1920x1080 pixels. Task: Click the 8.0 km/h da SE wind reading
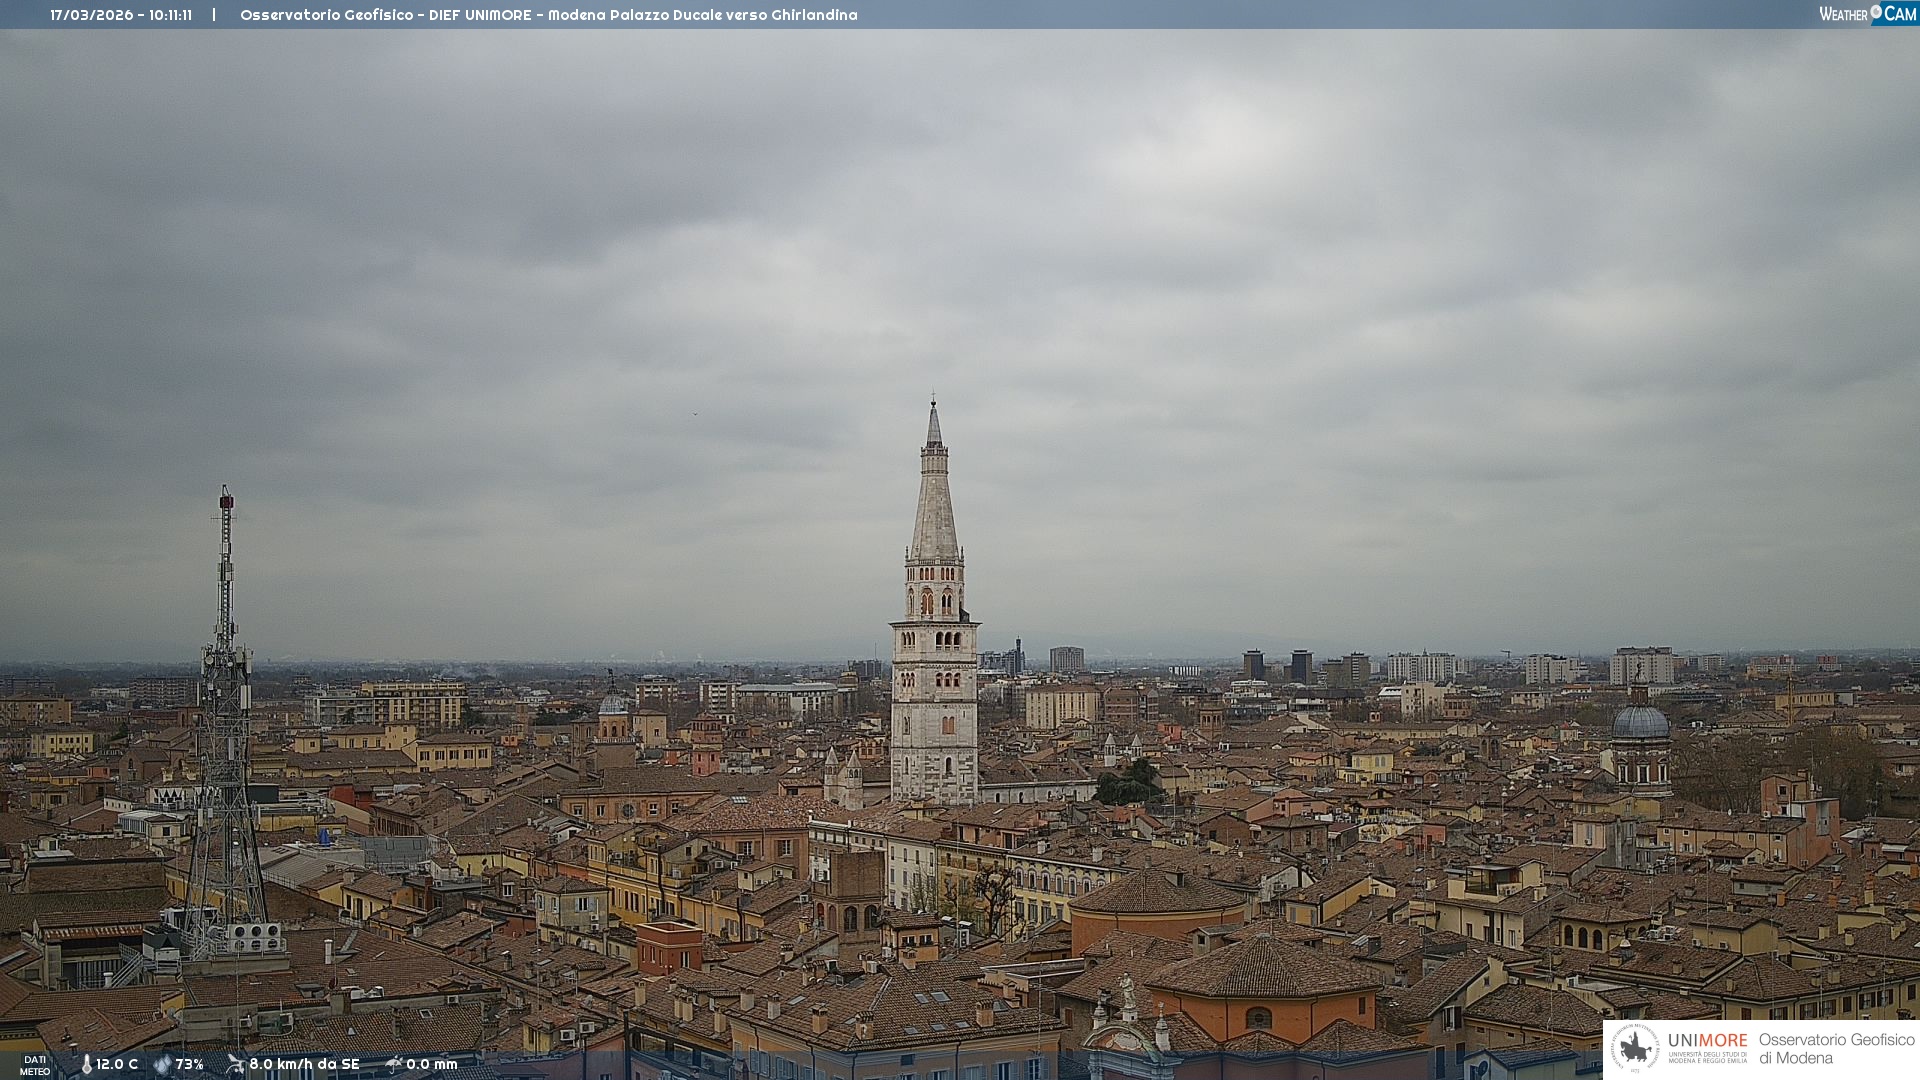coord(304,1064)
